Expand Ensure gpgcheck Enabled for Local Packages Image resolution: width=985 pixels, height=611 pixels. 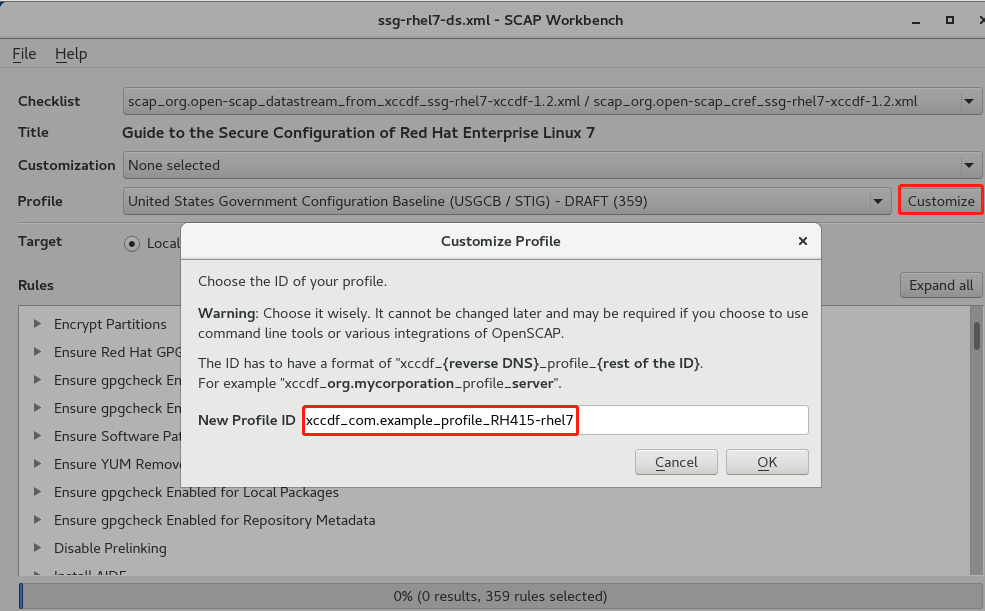click(x=38, y=492)
